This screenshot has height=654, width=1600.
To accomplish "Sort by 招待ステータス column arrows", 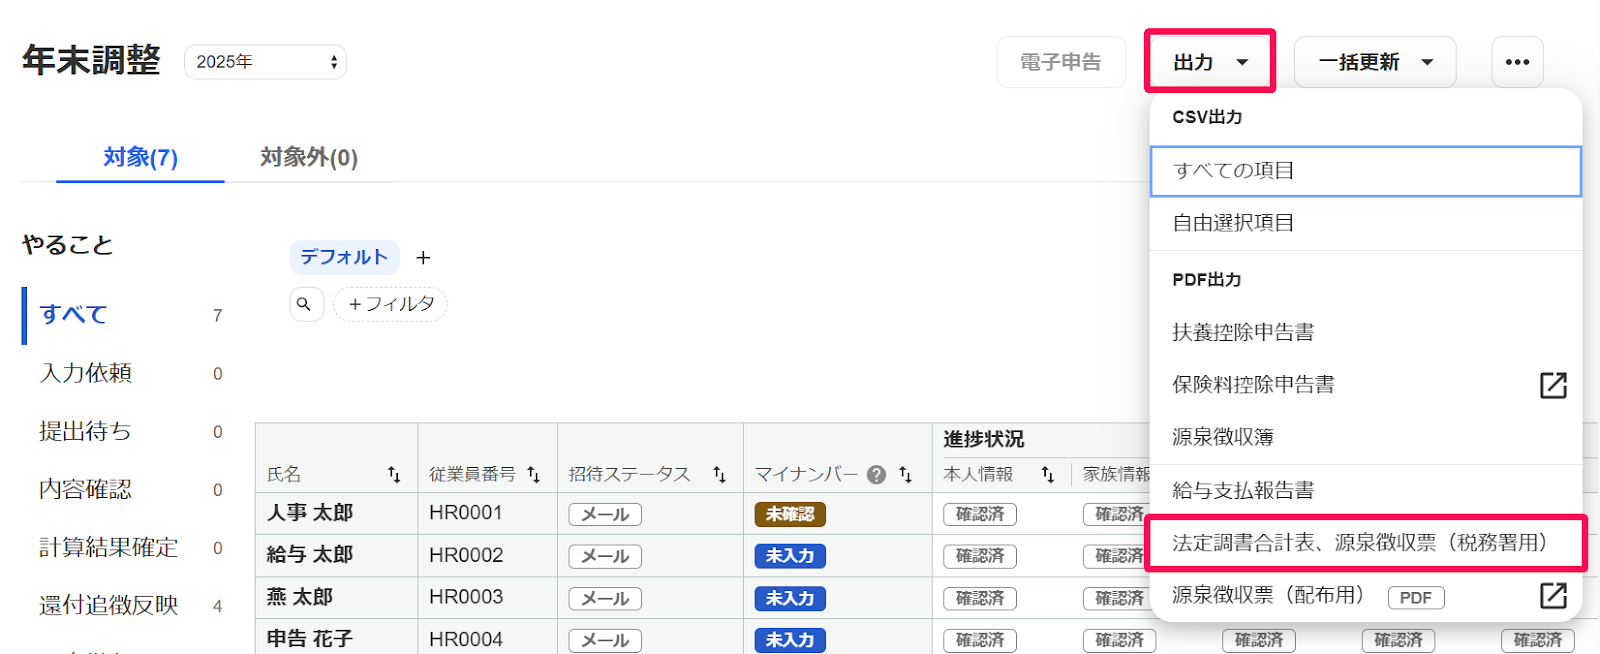I will click(x=719, y=475).
